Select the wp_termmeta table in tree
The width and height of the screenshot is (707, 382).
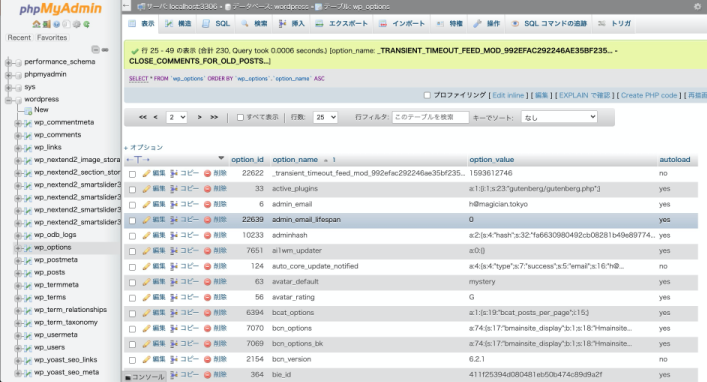tap(56, 285)
